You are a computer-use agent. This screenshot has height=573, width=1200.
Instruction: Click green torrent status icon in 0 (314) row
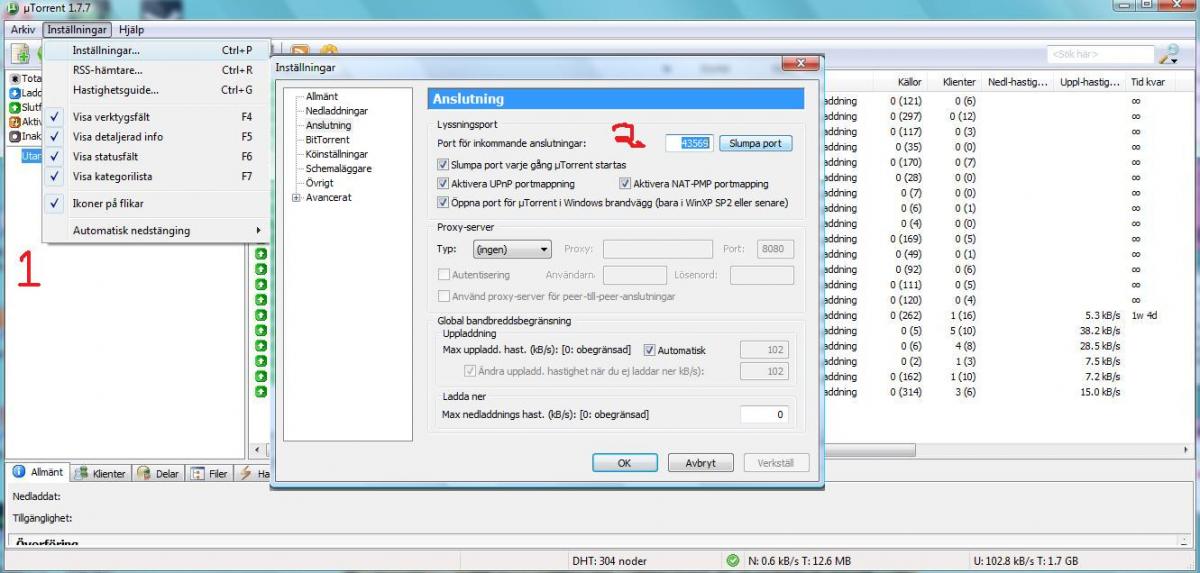point(261,392)
